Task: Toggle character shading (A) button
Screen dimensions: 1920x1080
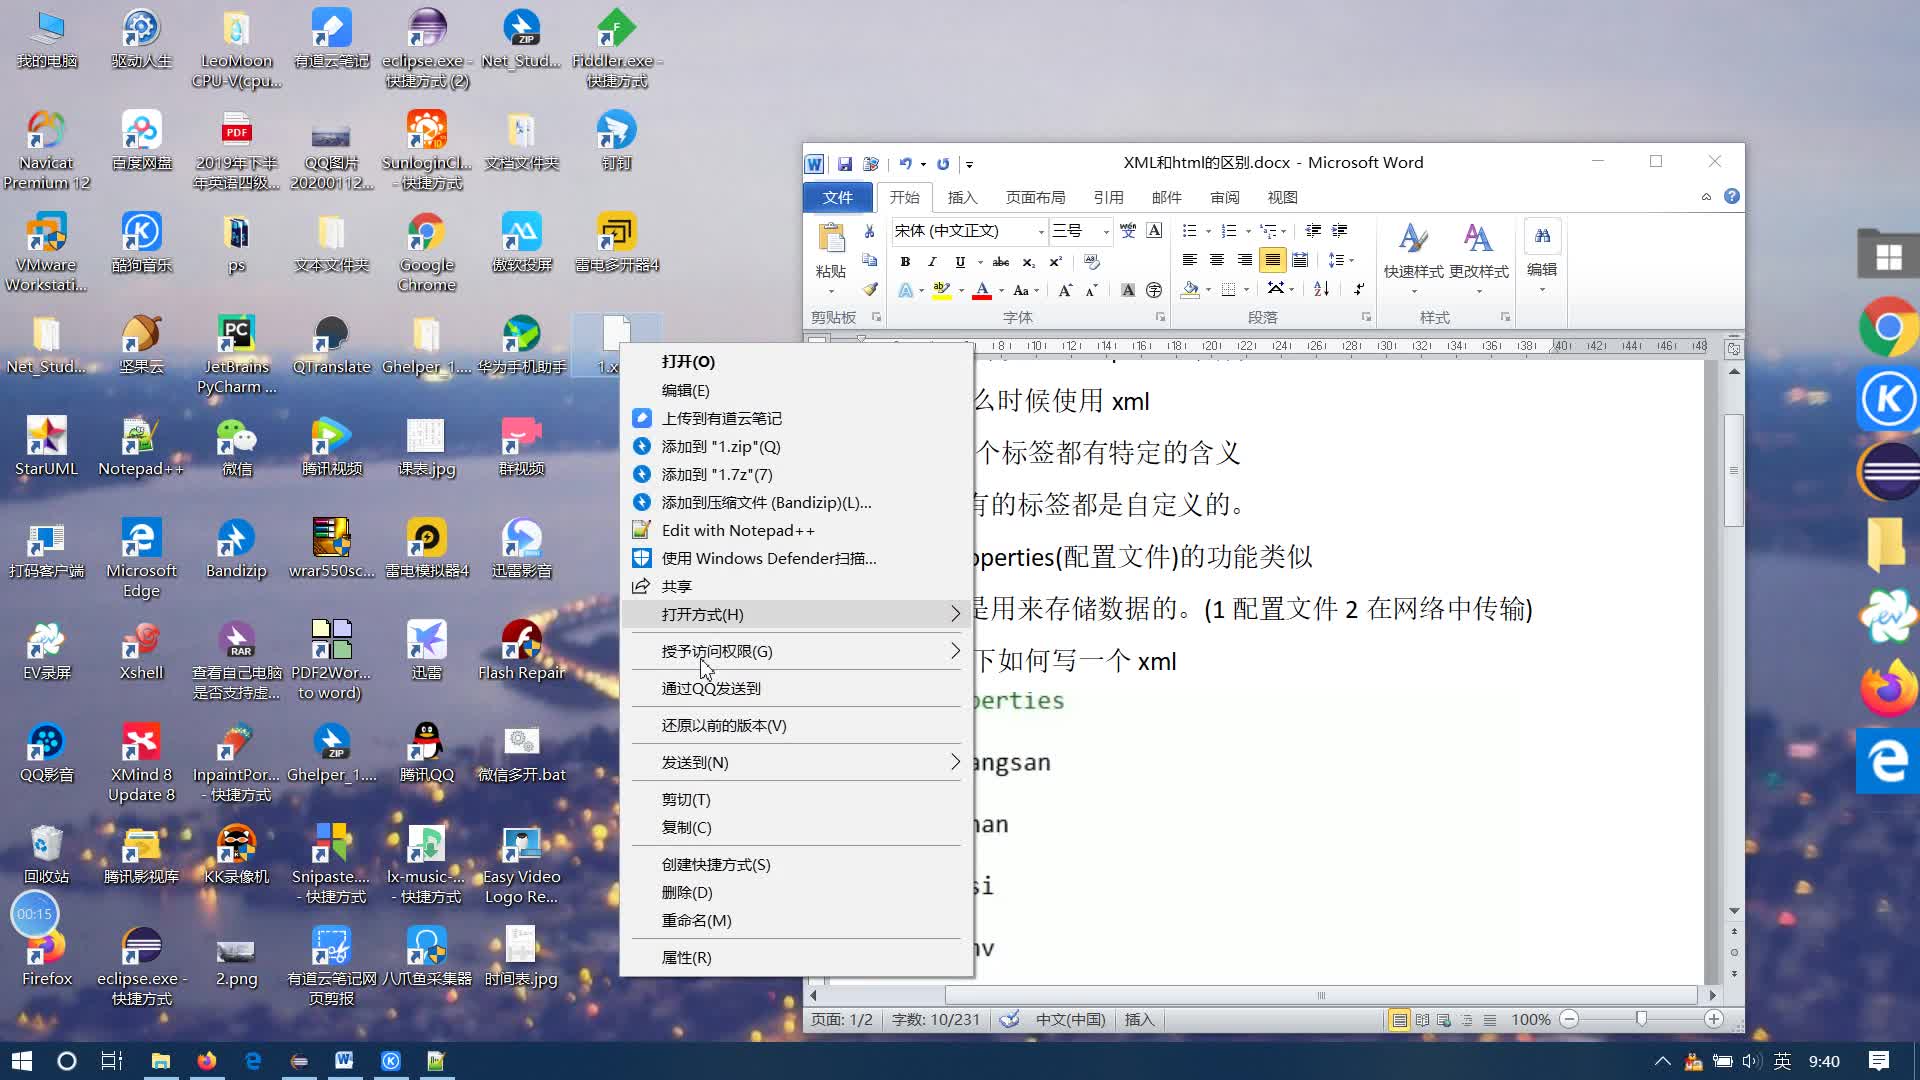Action: 1127,290
